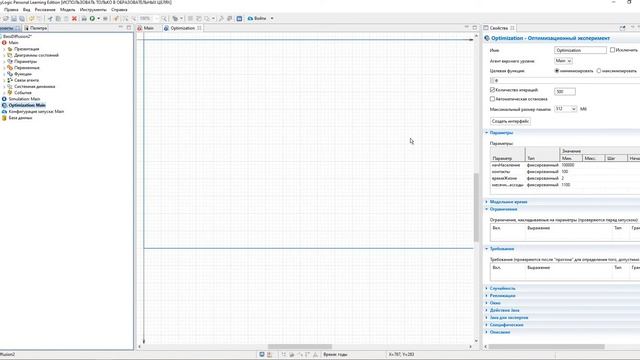Viewport: 640px width, 360px height.
Task: Click the red Delete X toolbar icon
Action: (x=74, y=18)
